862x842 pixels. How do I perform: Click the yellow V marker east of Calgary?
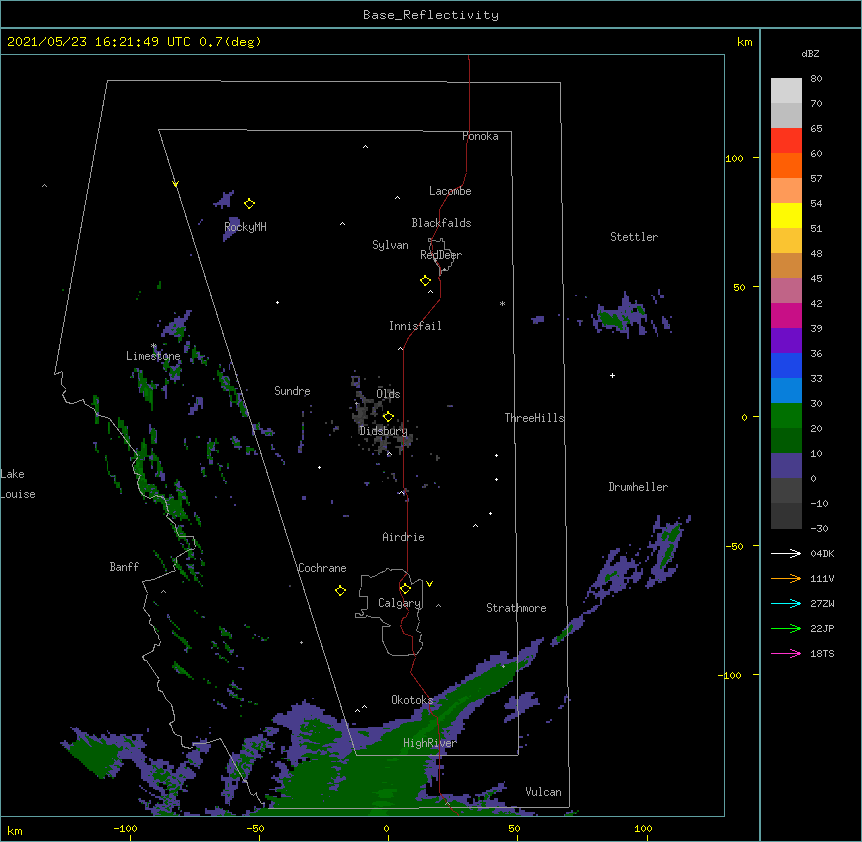click(429, 584)
